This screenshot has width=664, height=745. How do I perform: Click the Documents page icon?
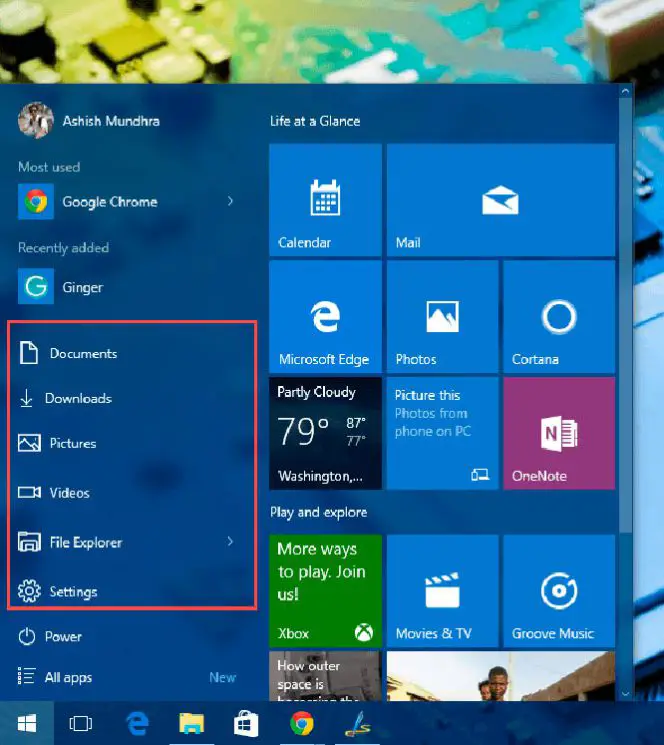point(28,353)
